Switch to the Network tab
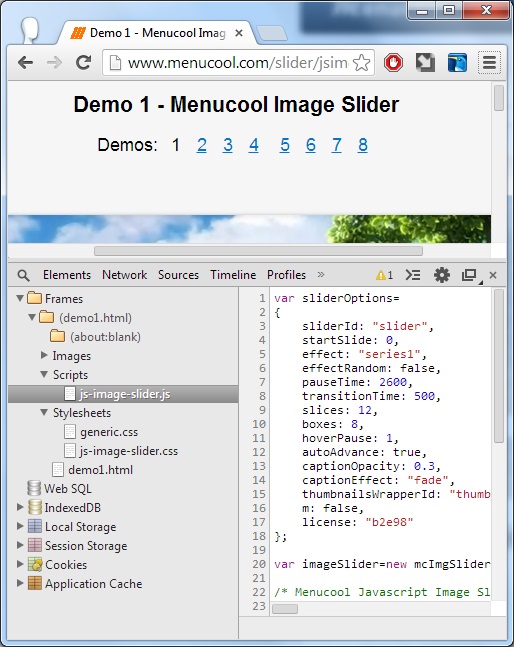This screenshot has width=514, height=647. point(125,275)
